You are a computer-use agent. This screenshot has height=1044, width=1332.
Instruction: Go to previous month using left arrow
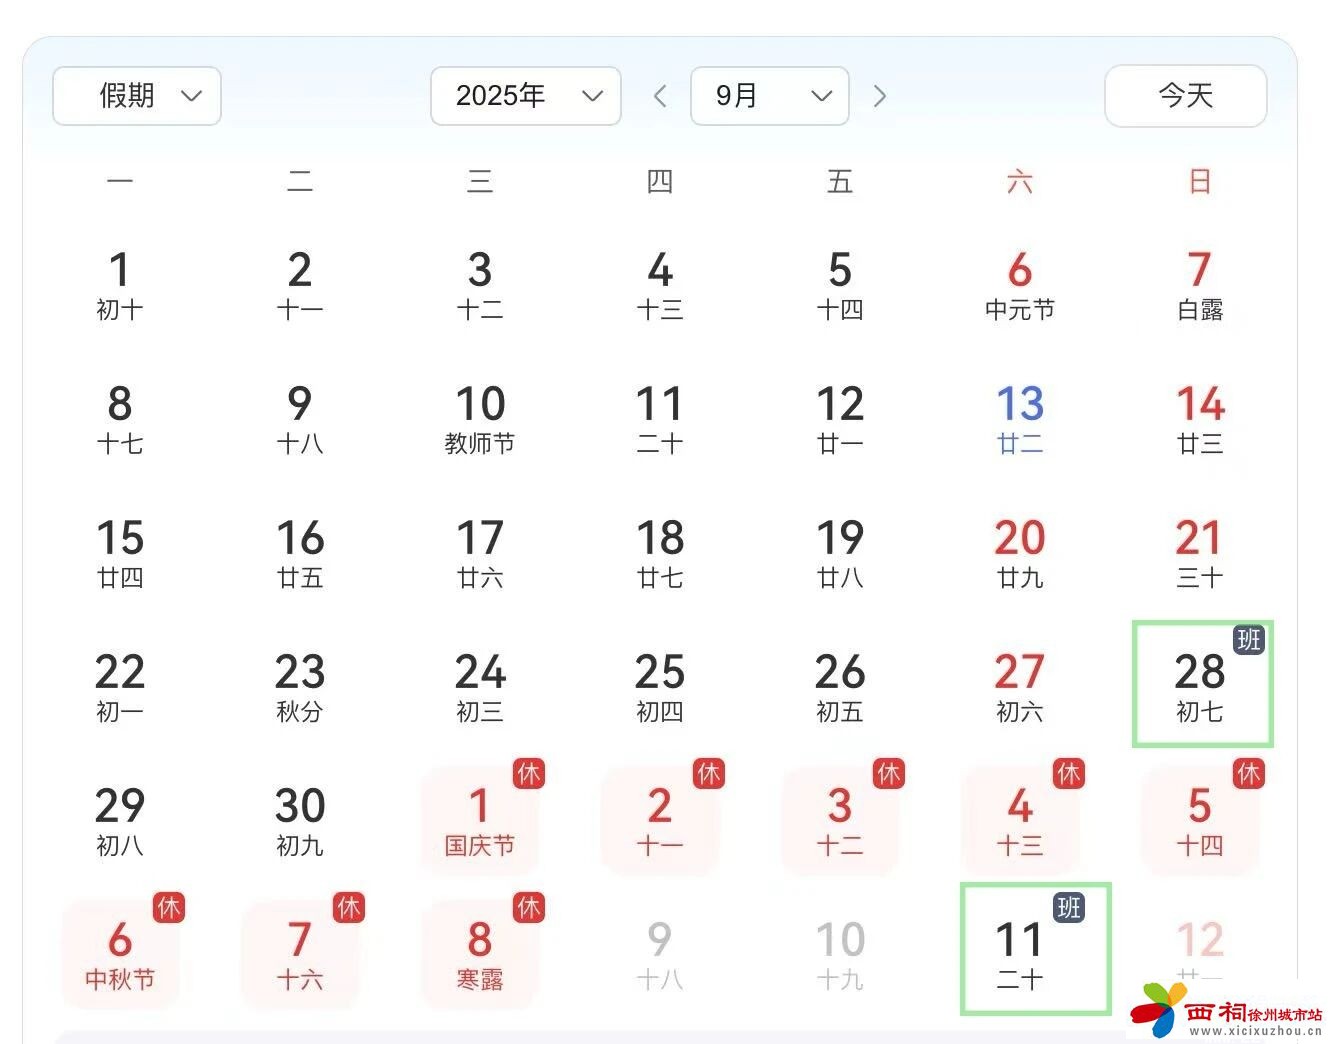point(660,96)
